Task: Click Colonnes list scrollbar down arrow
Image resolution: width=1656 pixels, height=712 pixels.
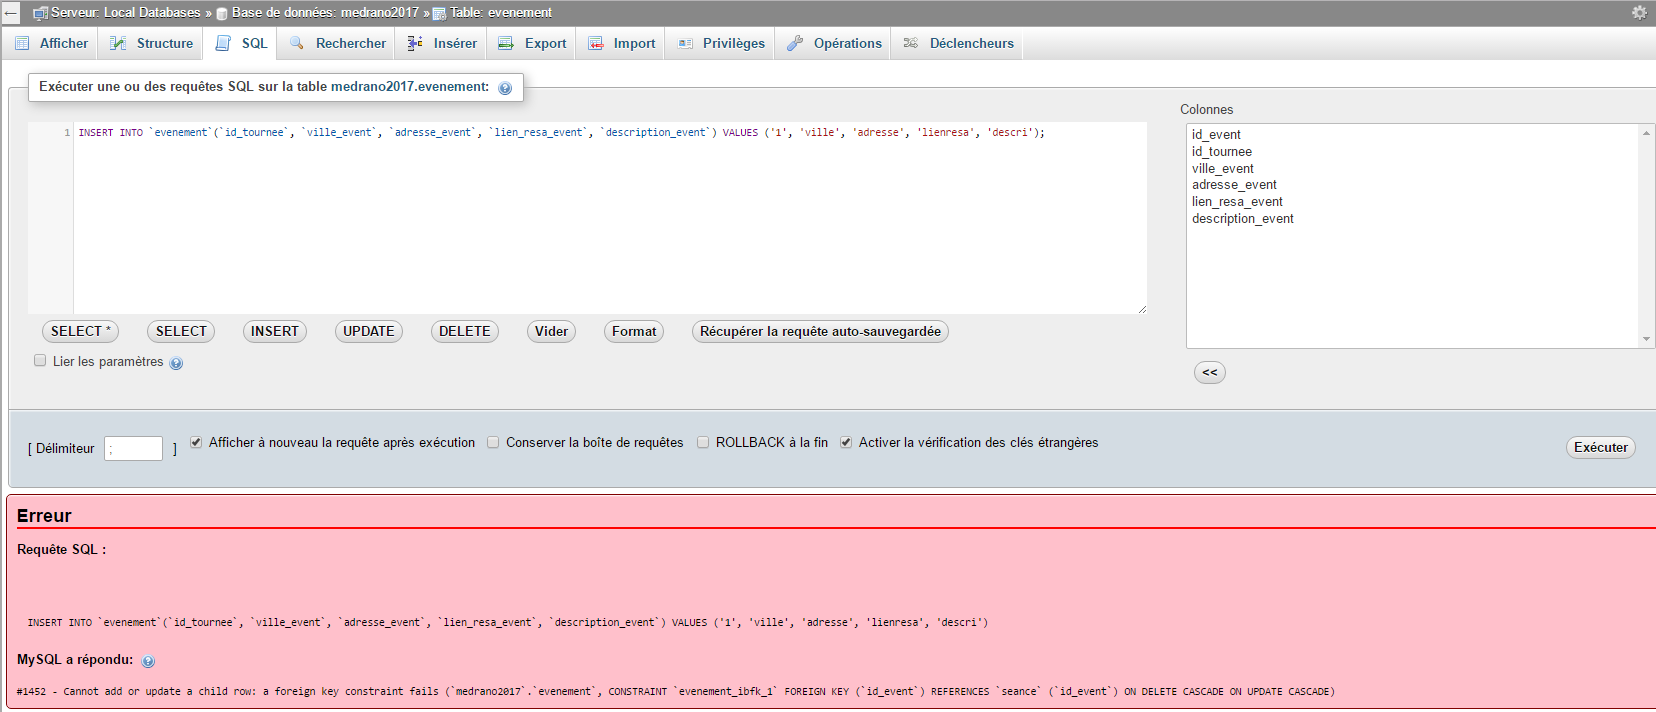Action: [x=1646, y=340]
